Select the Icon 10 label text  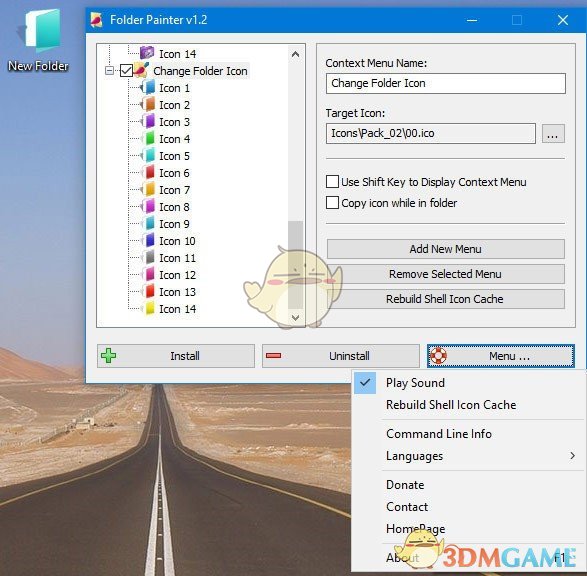pyautogui.click(x=177, y=241)
